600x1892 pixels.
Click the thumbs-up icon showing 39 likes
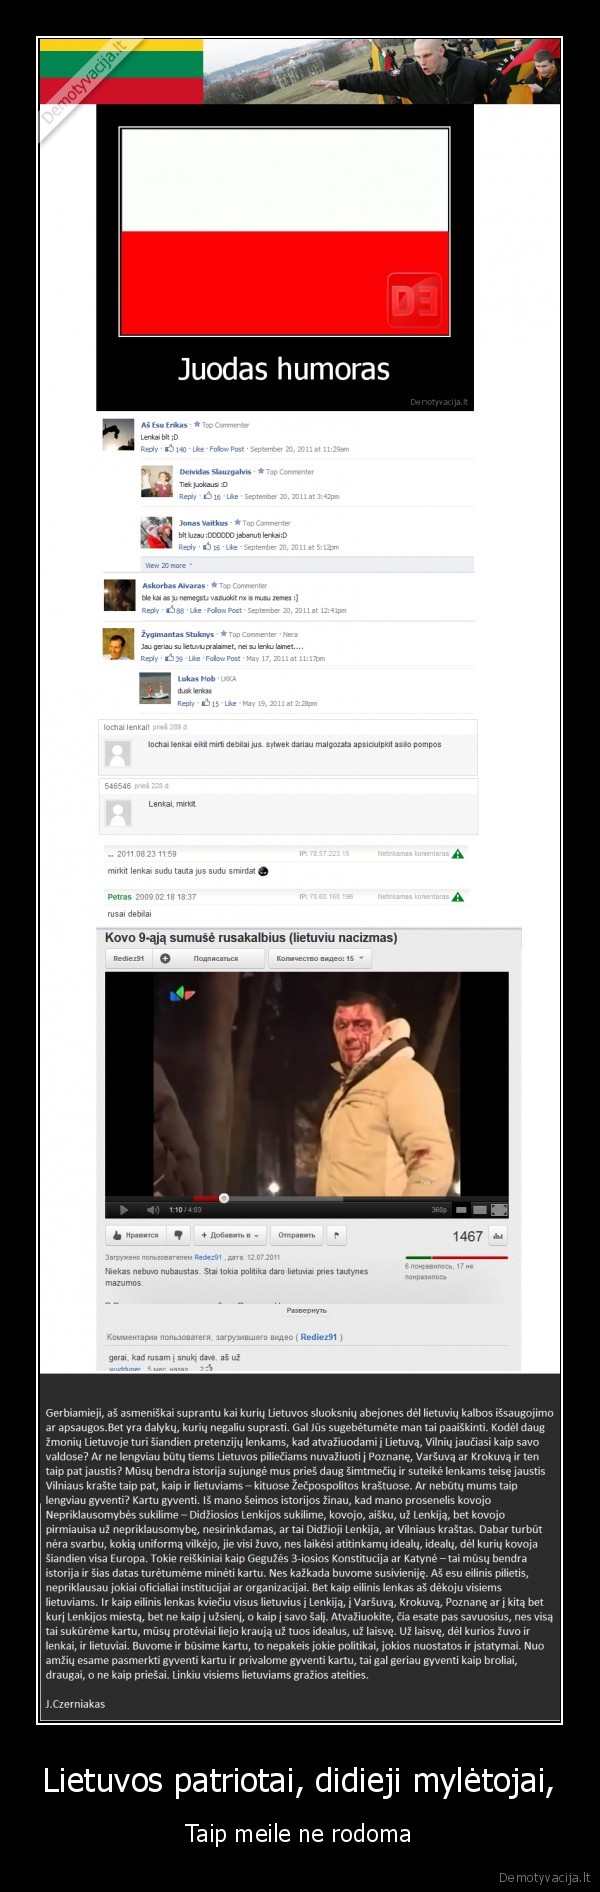click(x=170, y=658)
